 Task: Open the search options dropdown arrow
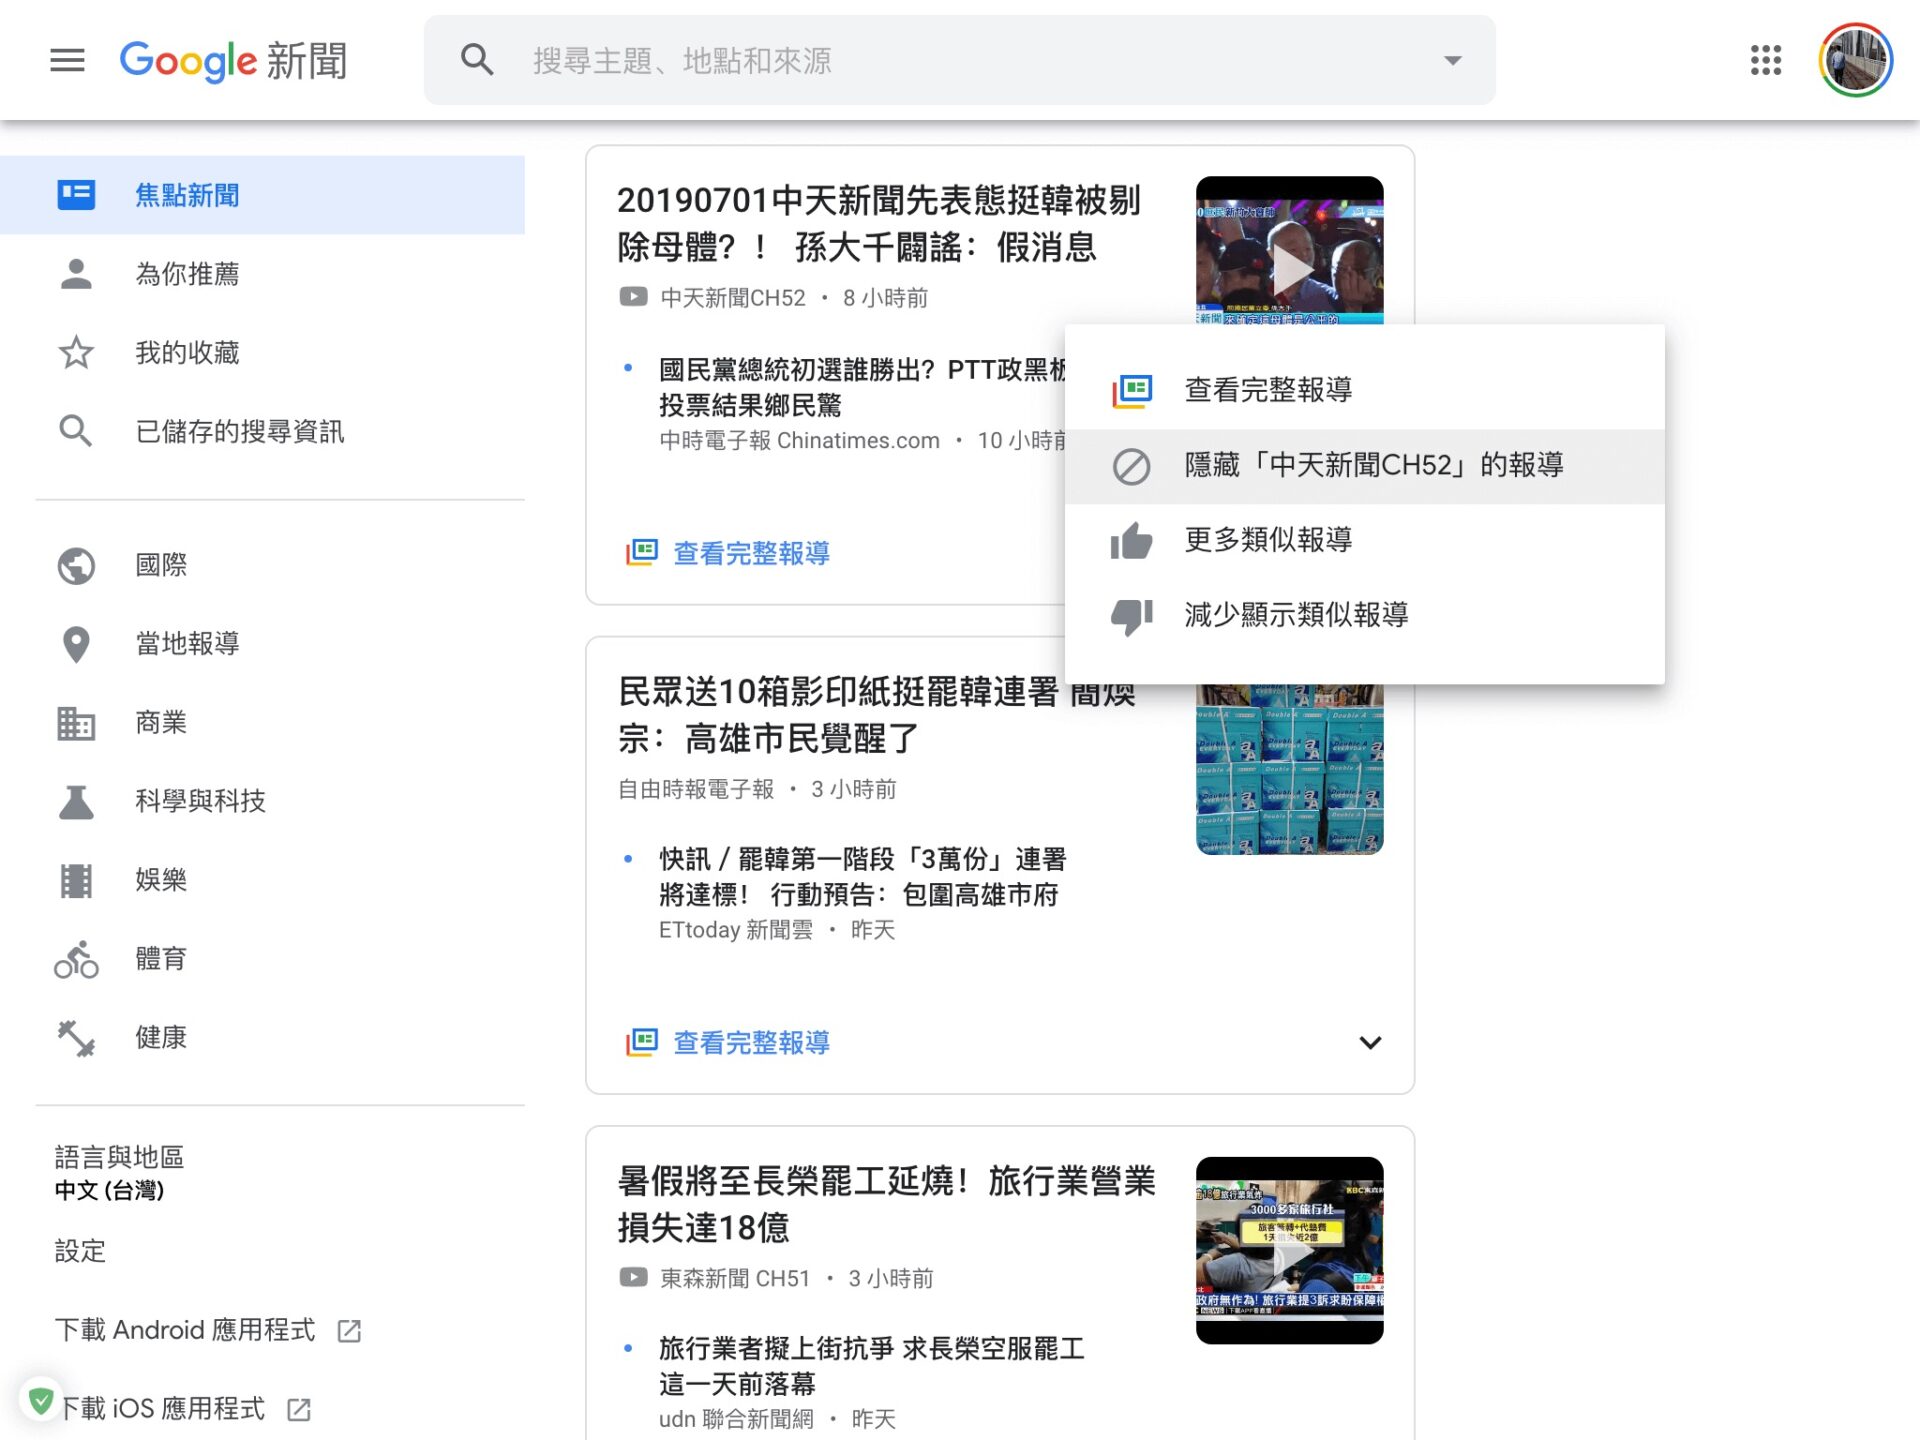tap(1453, 60)
